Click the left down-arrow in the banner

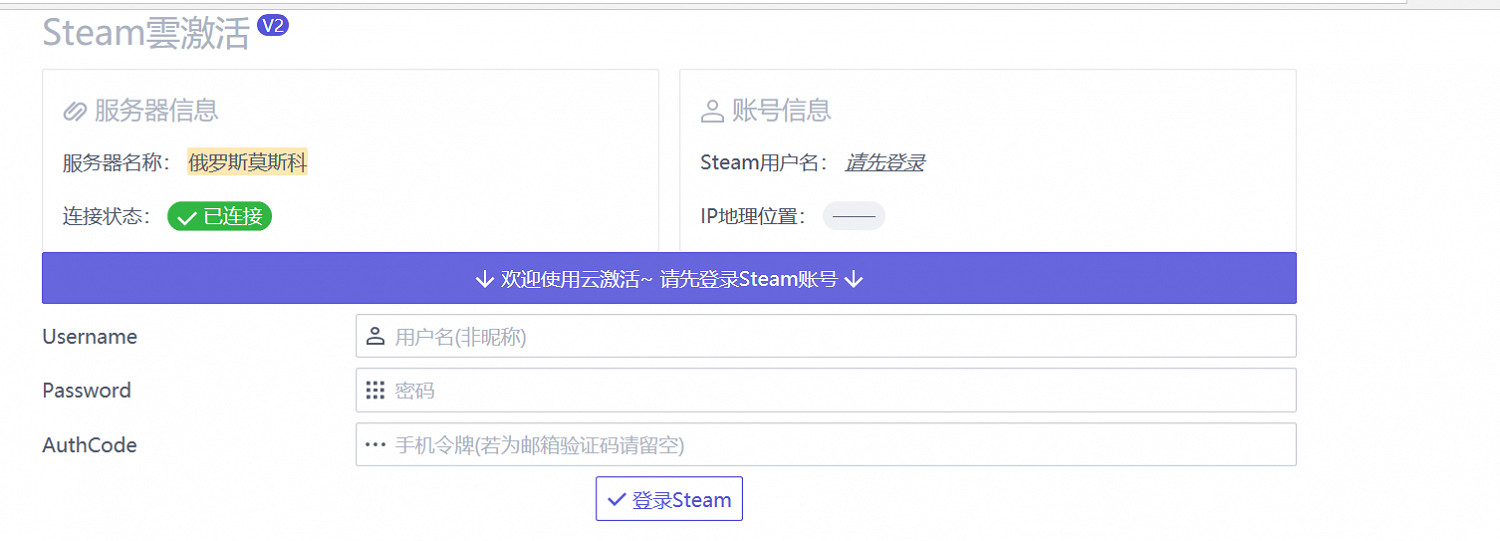[x=485, y=279]
